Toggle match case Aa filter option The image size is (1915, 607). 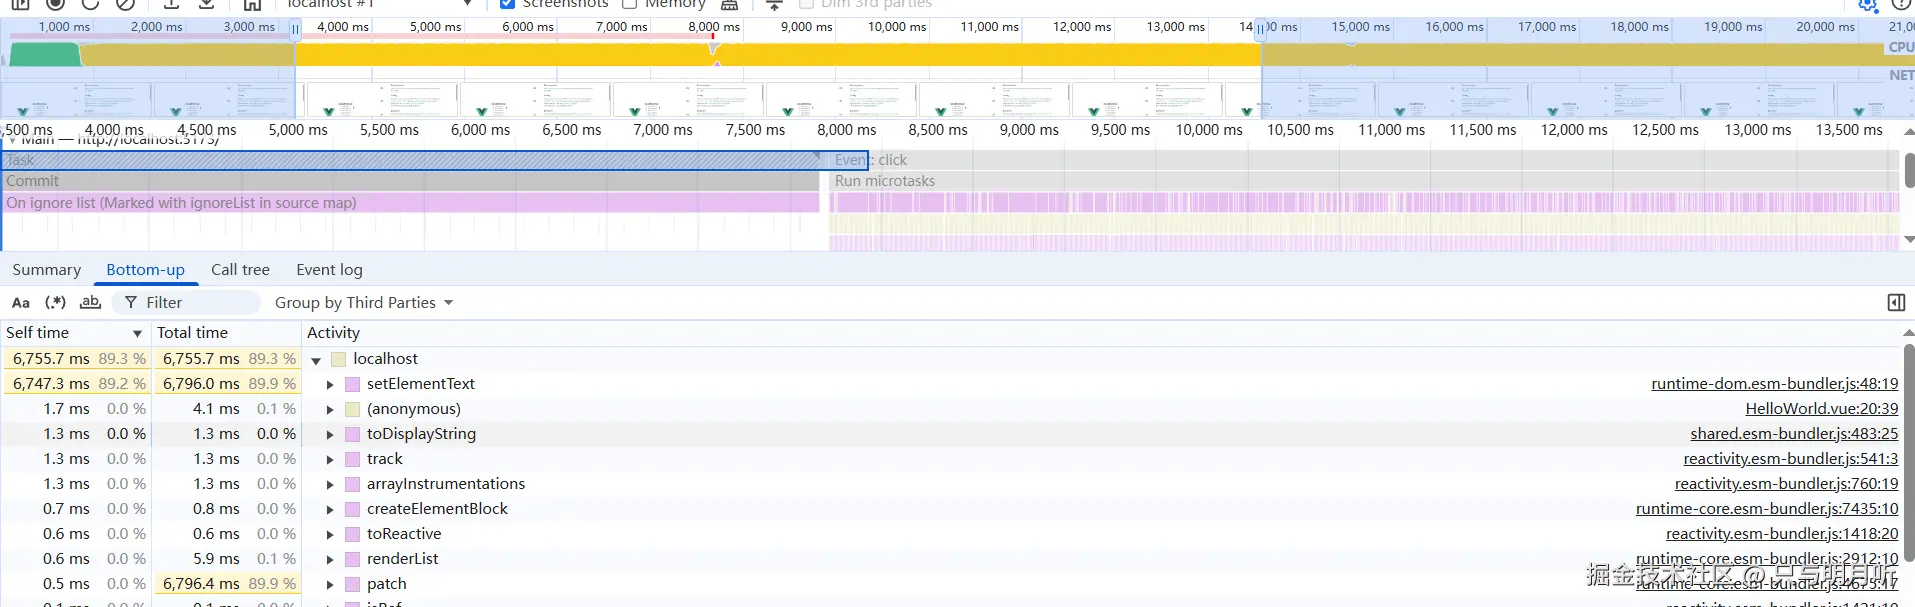21,302
